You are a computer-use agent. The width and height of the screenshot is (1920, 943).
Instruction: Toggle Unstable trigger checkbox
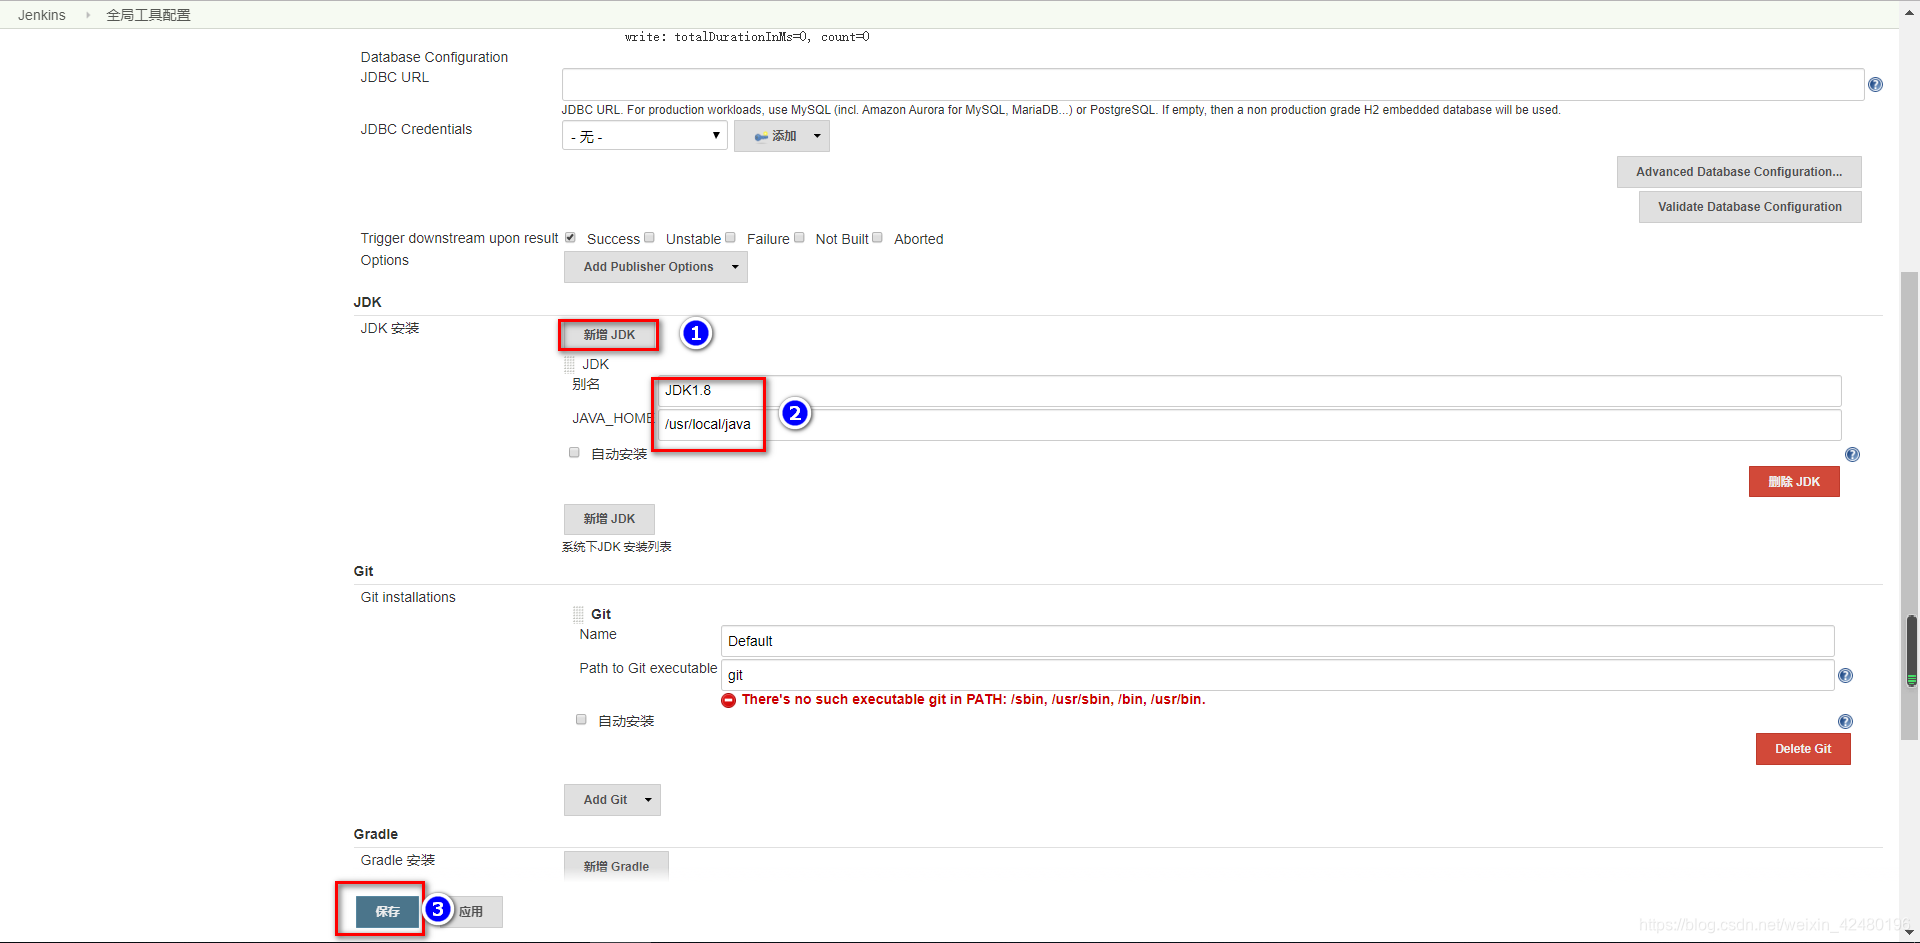(x=649, y=238)
